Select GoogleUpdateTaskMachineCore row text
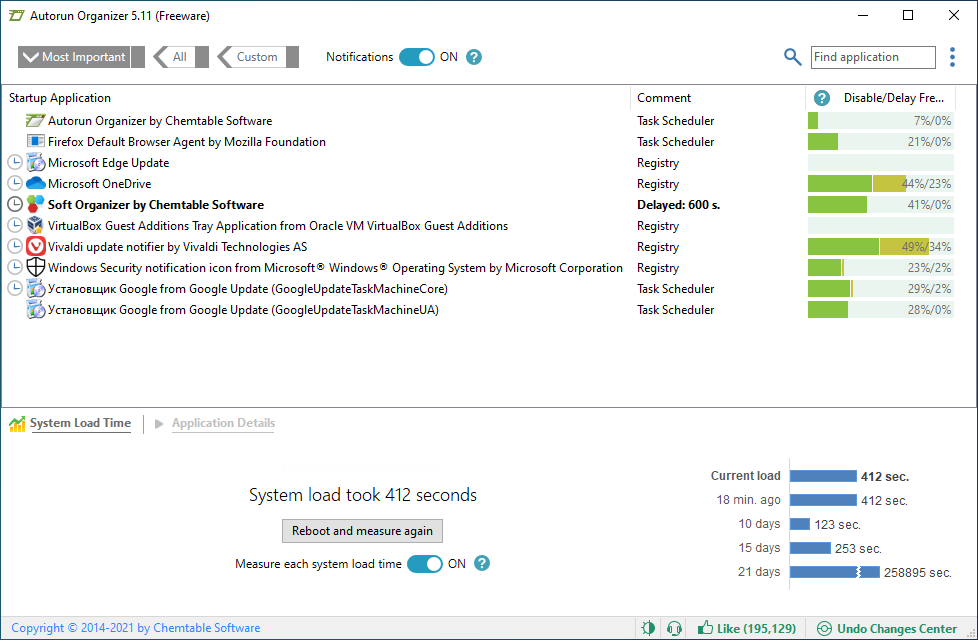 248,289
